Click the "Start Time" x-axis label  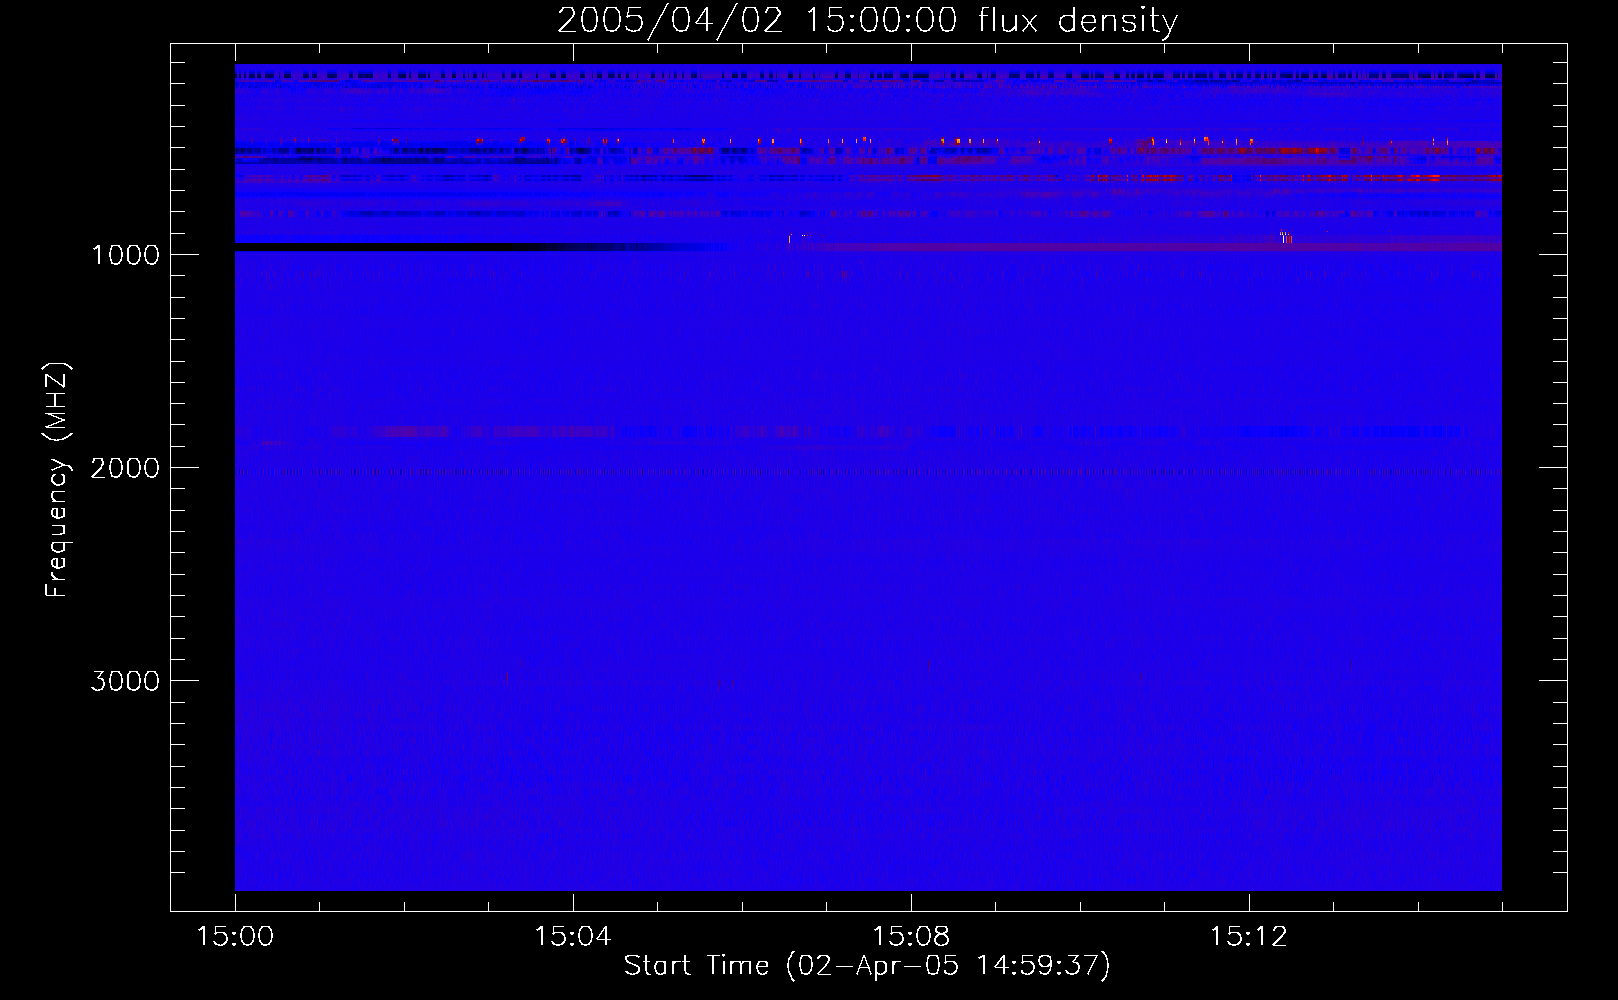(x=866, y=965)
